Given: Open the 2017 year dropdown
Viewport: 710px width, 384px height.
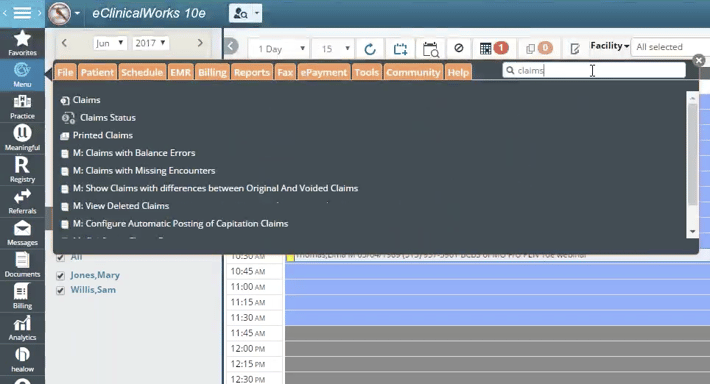Looking at the screenshot, I should pos(151,43).
